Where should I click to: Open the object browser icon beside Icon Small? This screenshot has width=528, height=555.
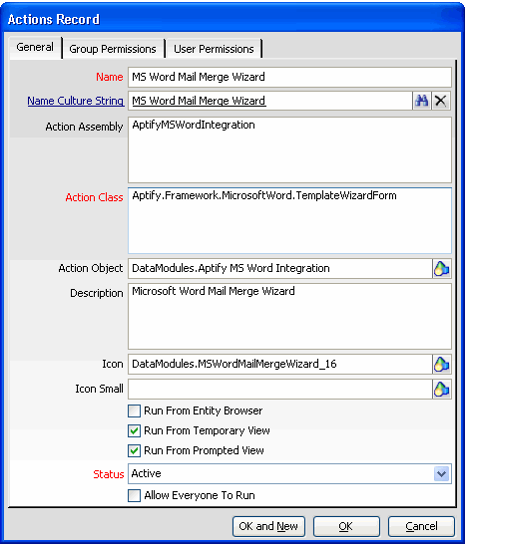click(441, 389)
